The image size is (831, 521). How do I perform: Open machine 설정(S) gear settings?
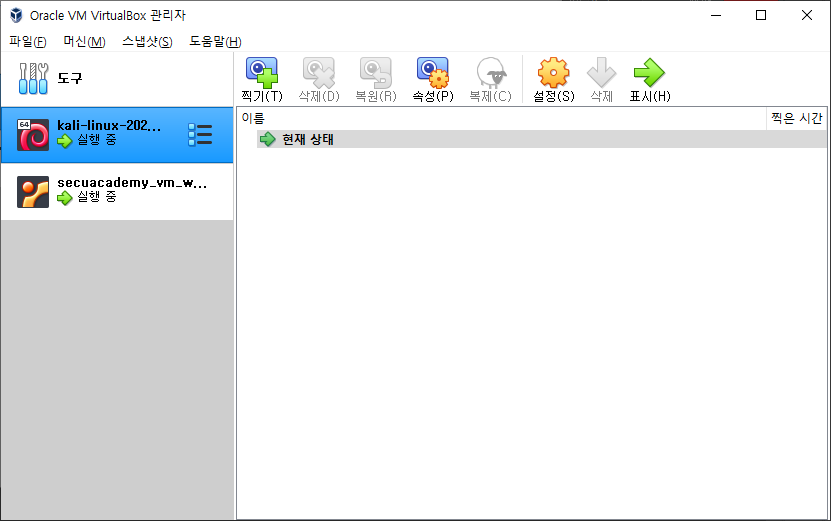[553, 73]
